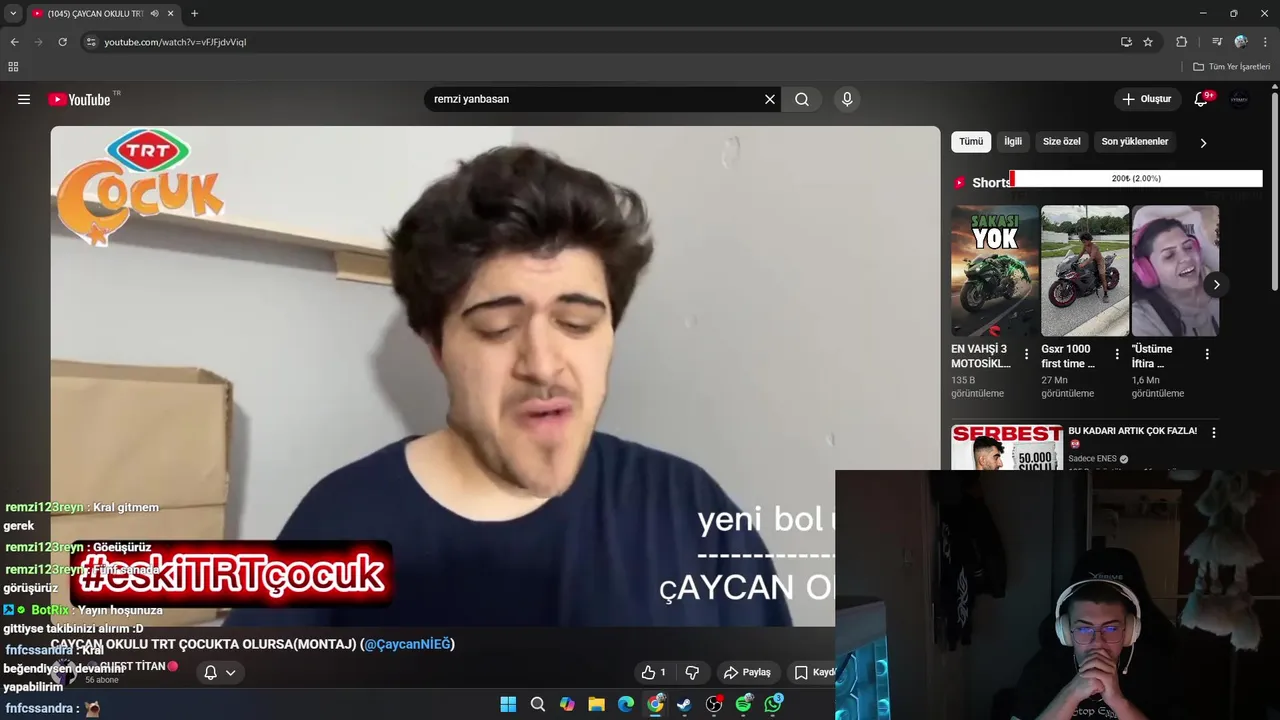Go to the YouTube home logo
This screenshot has height=720, width=1280.
[79, 99]
